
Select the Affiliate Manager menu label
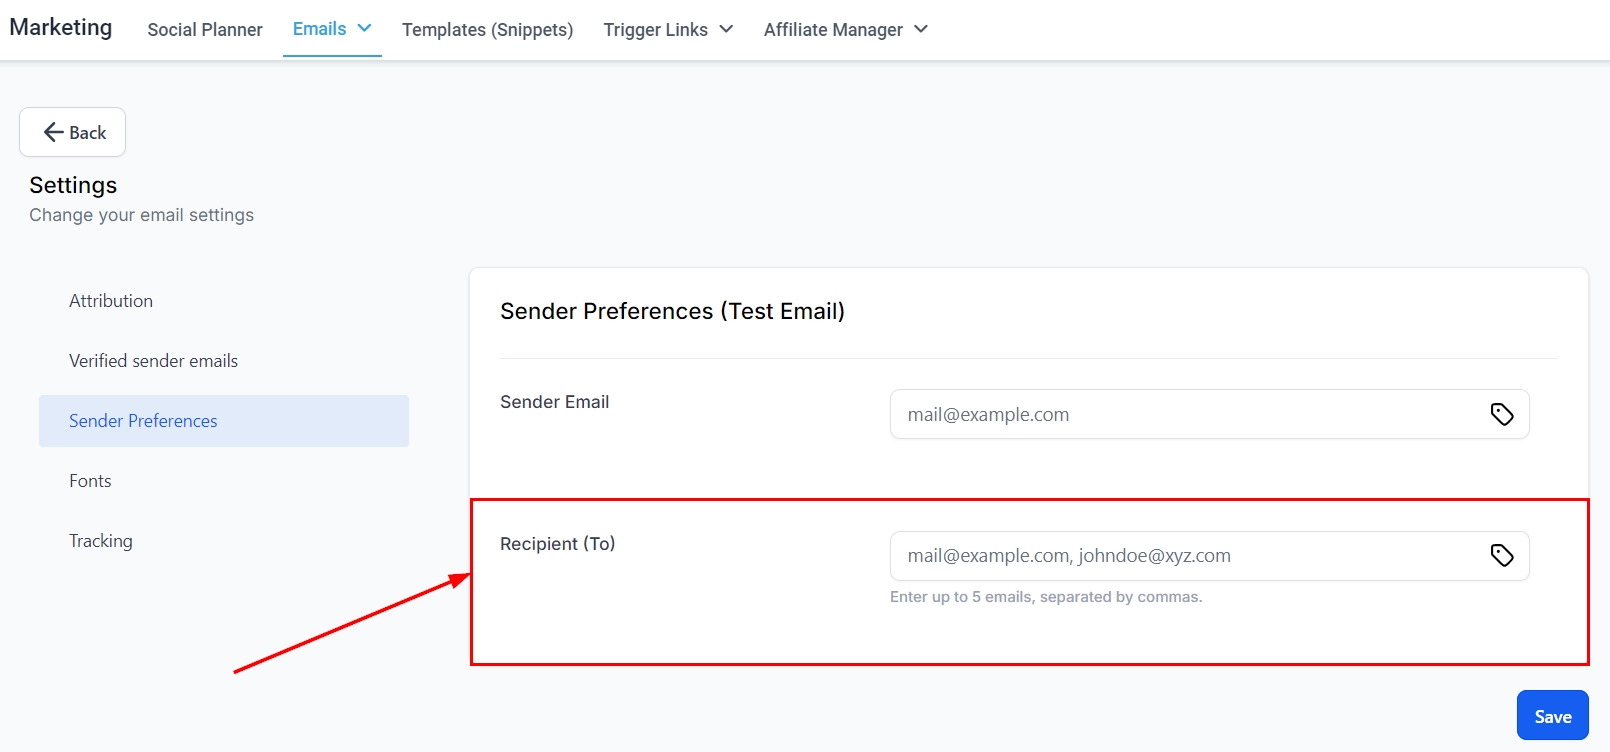[833, 30]
